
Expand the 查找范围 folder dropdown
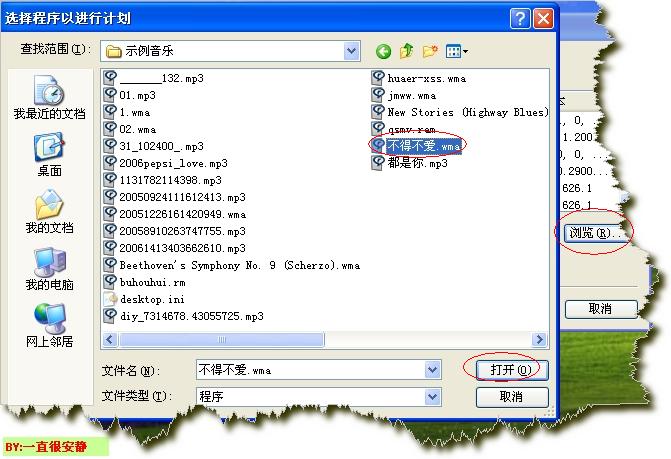(351, 50)
